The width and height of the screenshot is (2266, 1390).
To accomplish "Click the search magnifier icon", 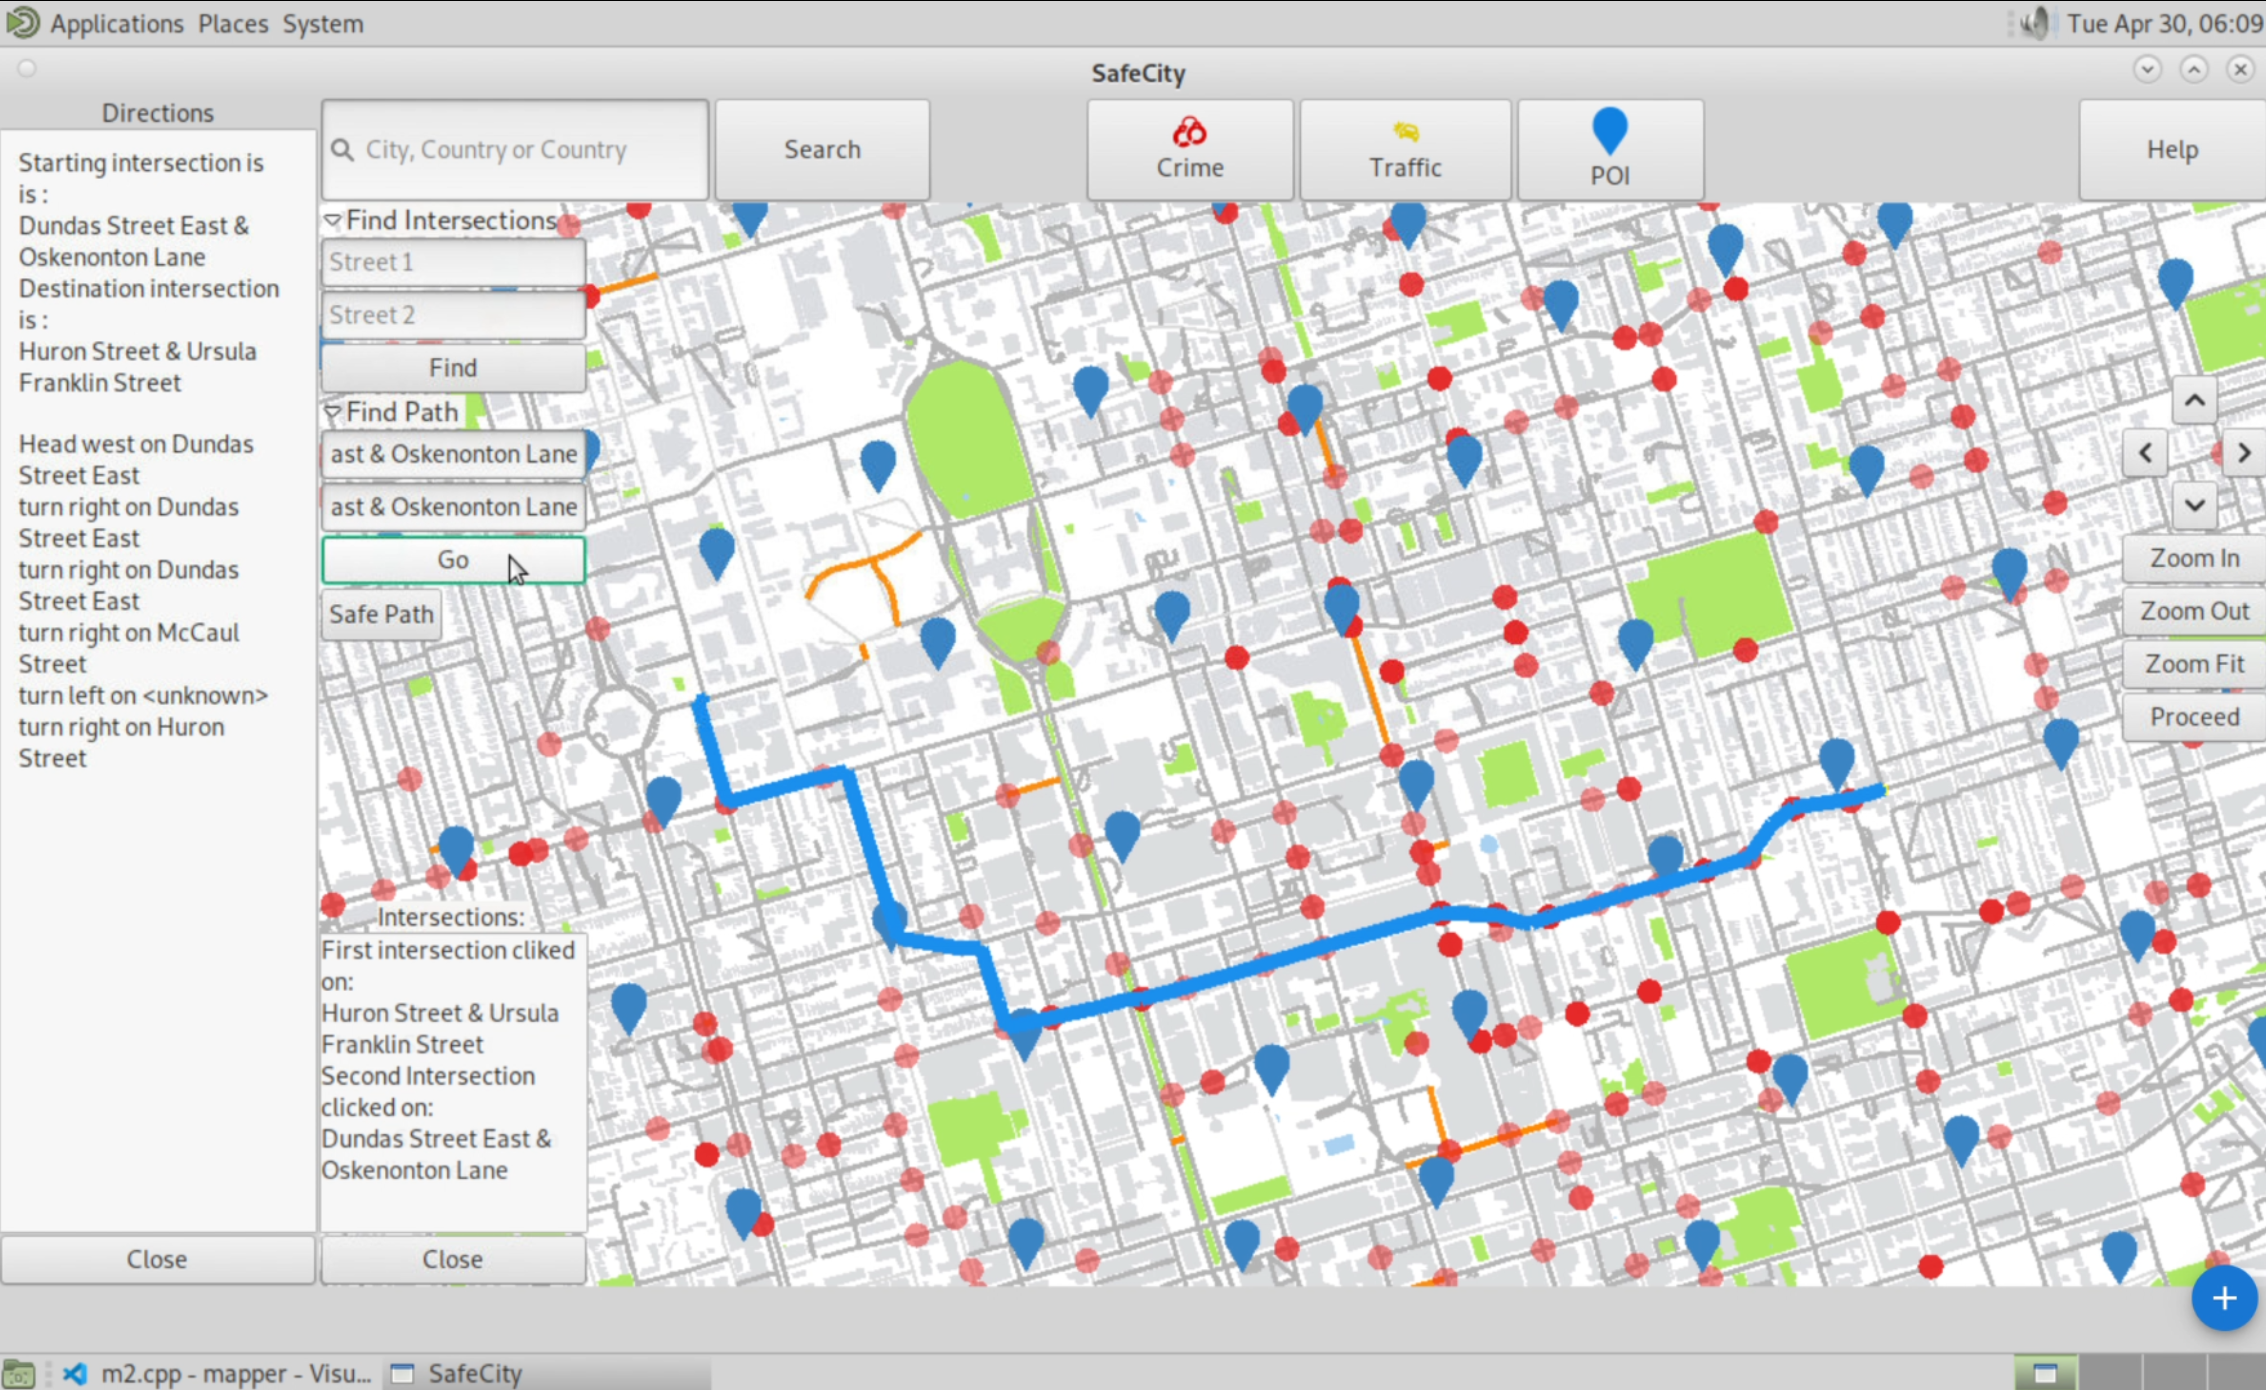I will (x=342, y=150).
